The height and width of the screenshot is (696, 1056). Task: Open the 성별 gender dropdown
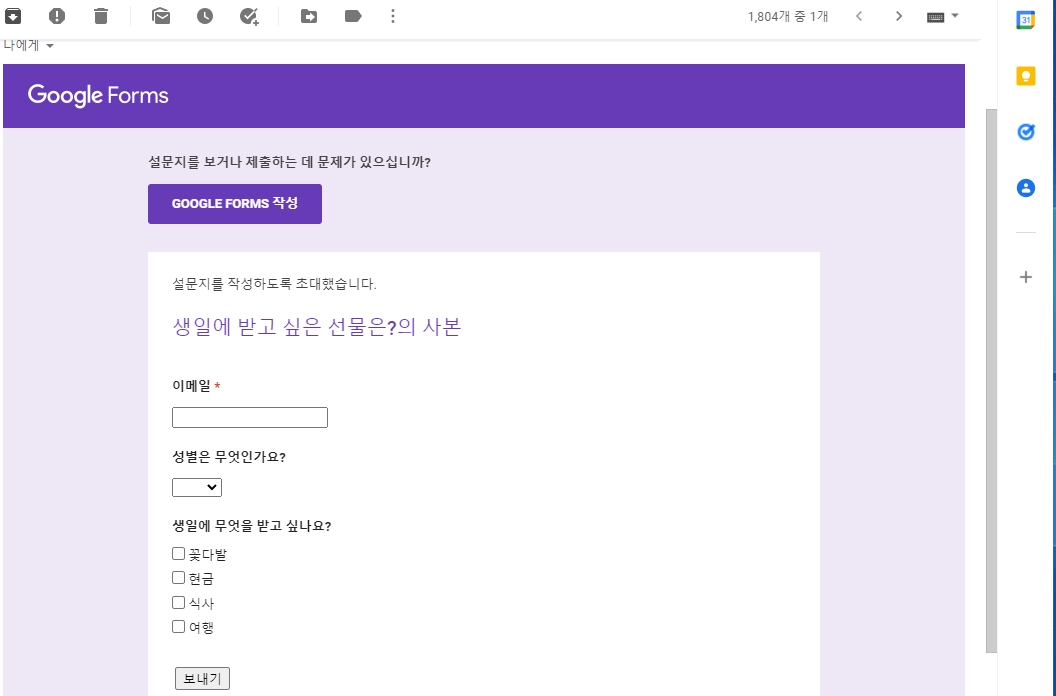197,487
